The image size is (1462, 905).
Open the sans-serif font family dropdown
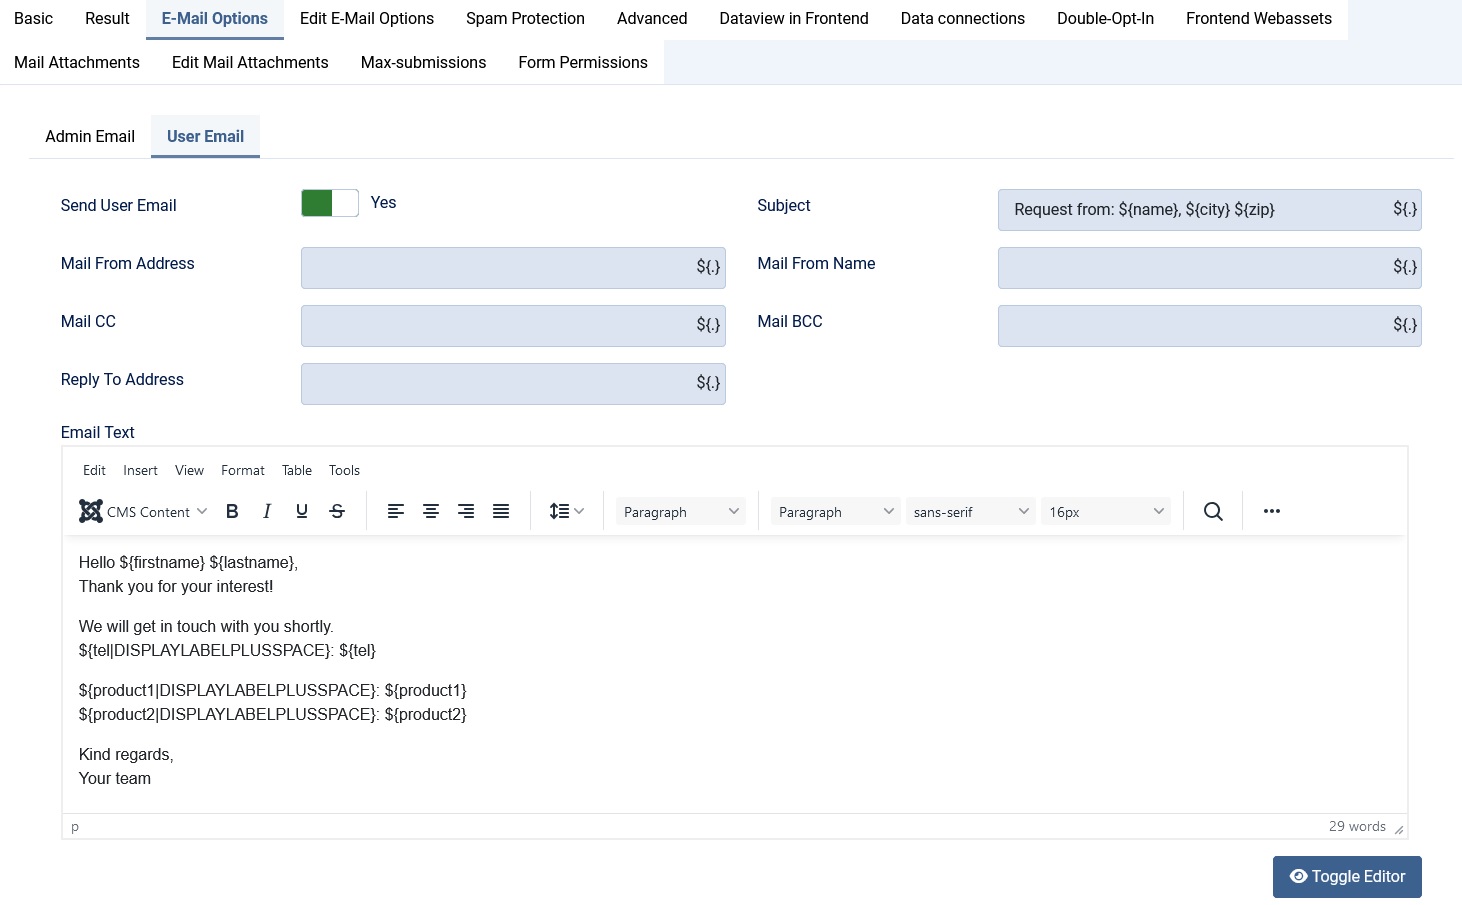coord(970,511)
